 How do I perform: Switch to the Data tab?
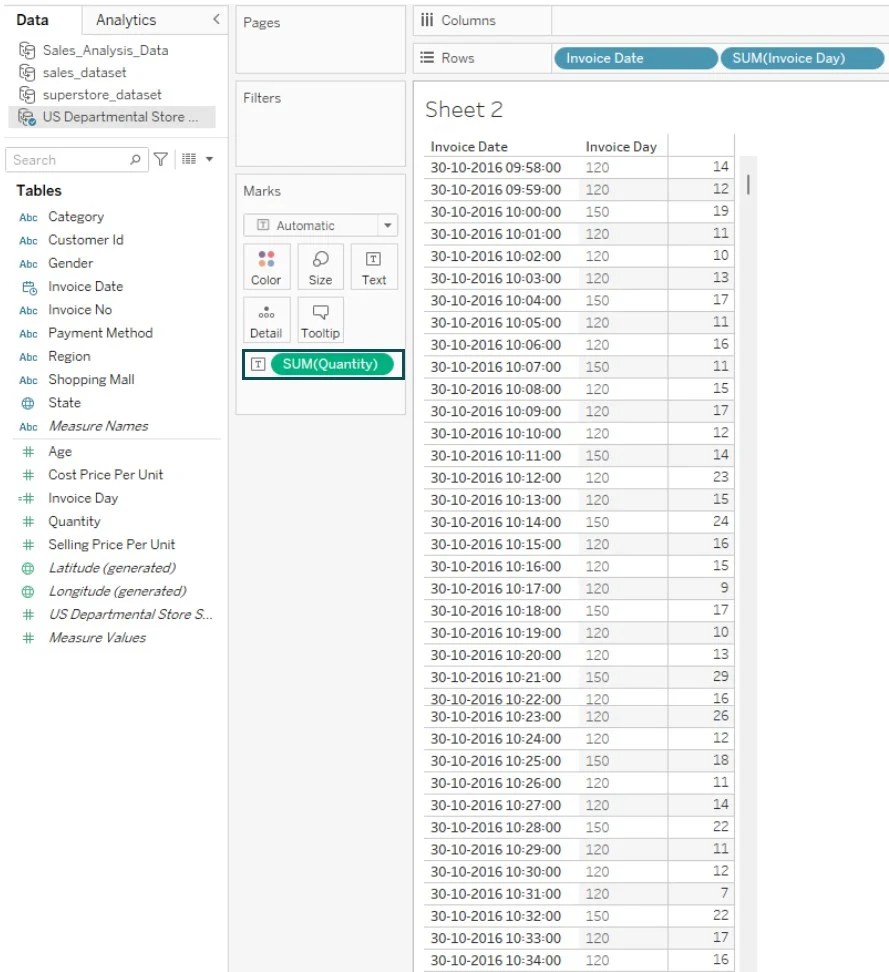32,20
